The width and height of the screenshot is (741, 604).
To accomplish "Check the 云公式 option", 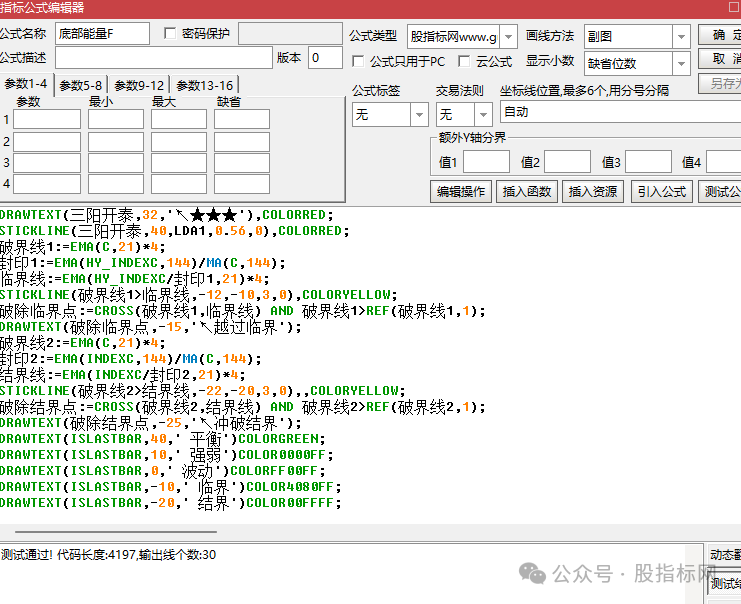I will click(x=464, y=62).
